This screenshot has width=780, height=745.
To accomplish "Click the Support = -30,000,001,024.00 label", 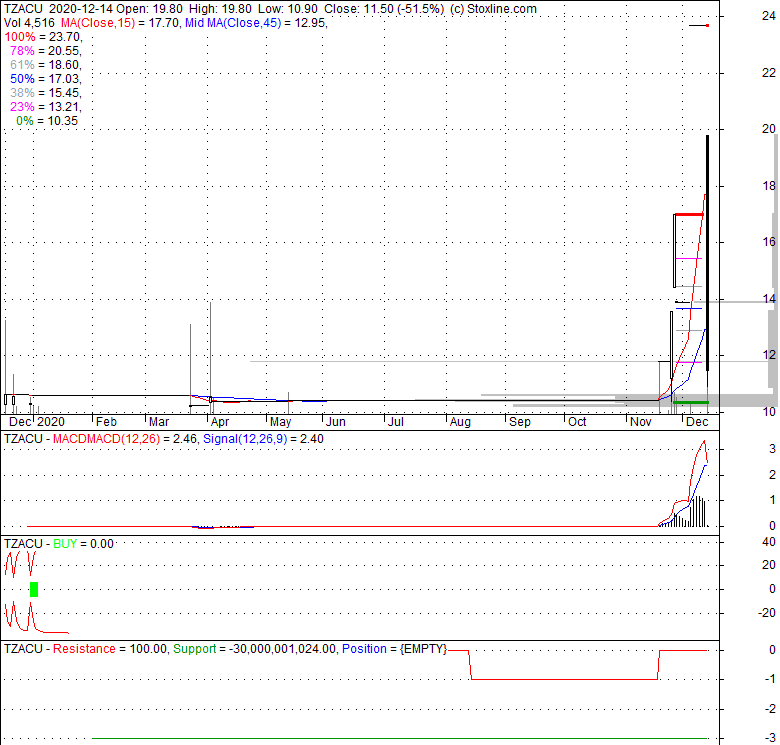I will [254, 649].
